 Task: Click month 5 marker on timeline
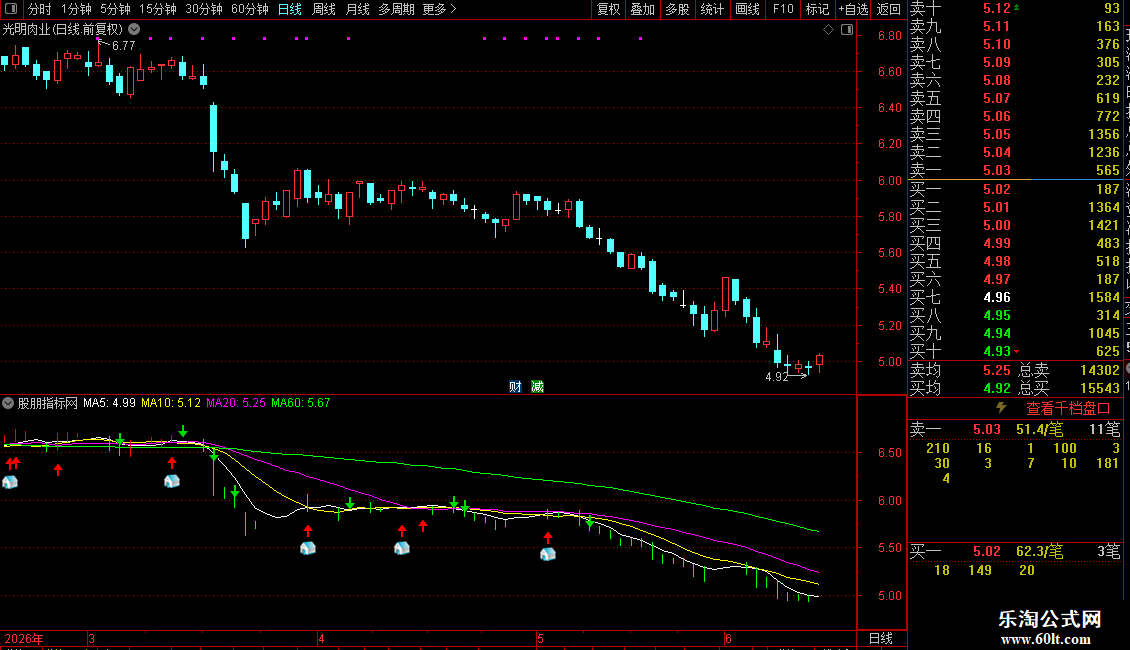coord(540,638)
